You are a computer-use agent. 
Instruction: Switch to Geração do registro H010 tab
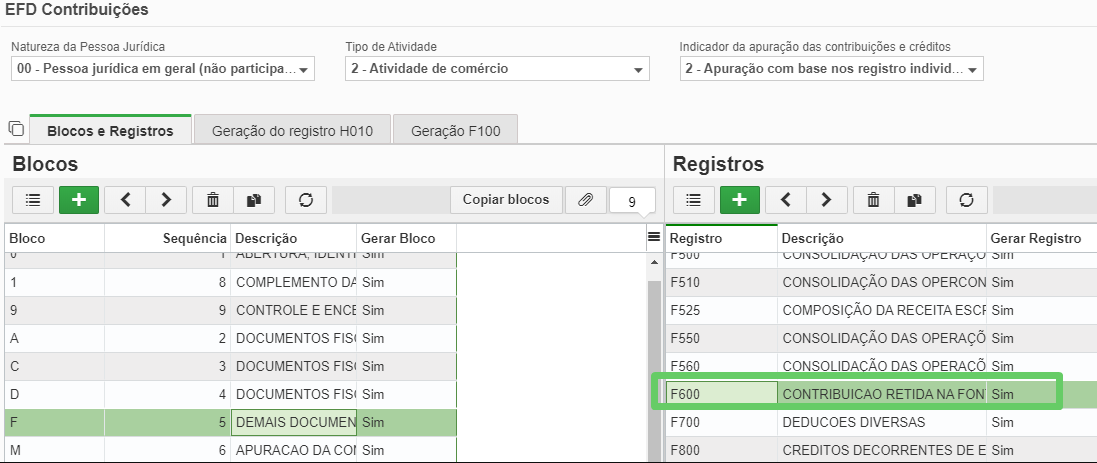[x=292, y=131]
